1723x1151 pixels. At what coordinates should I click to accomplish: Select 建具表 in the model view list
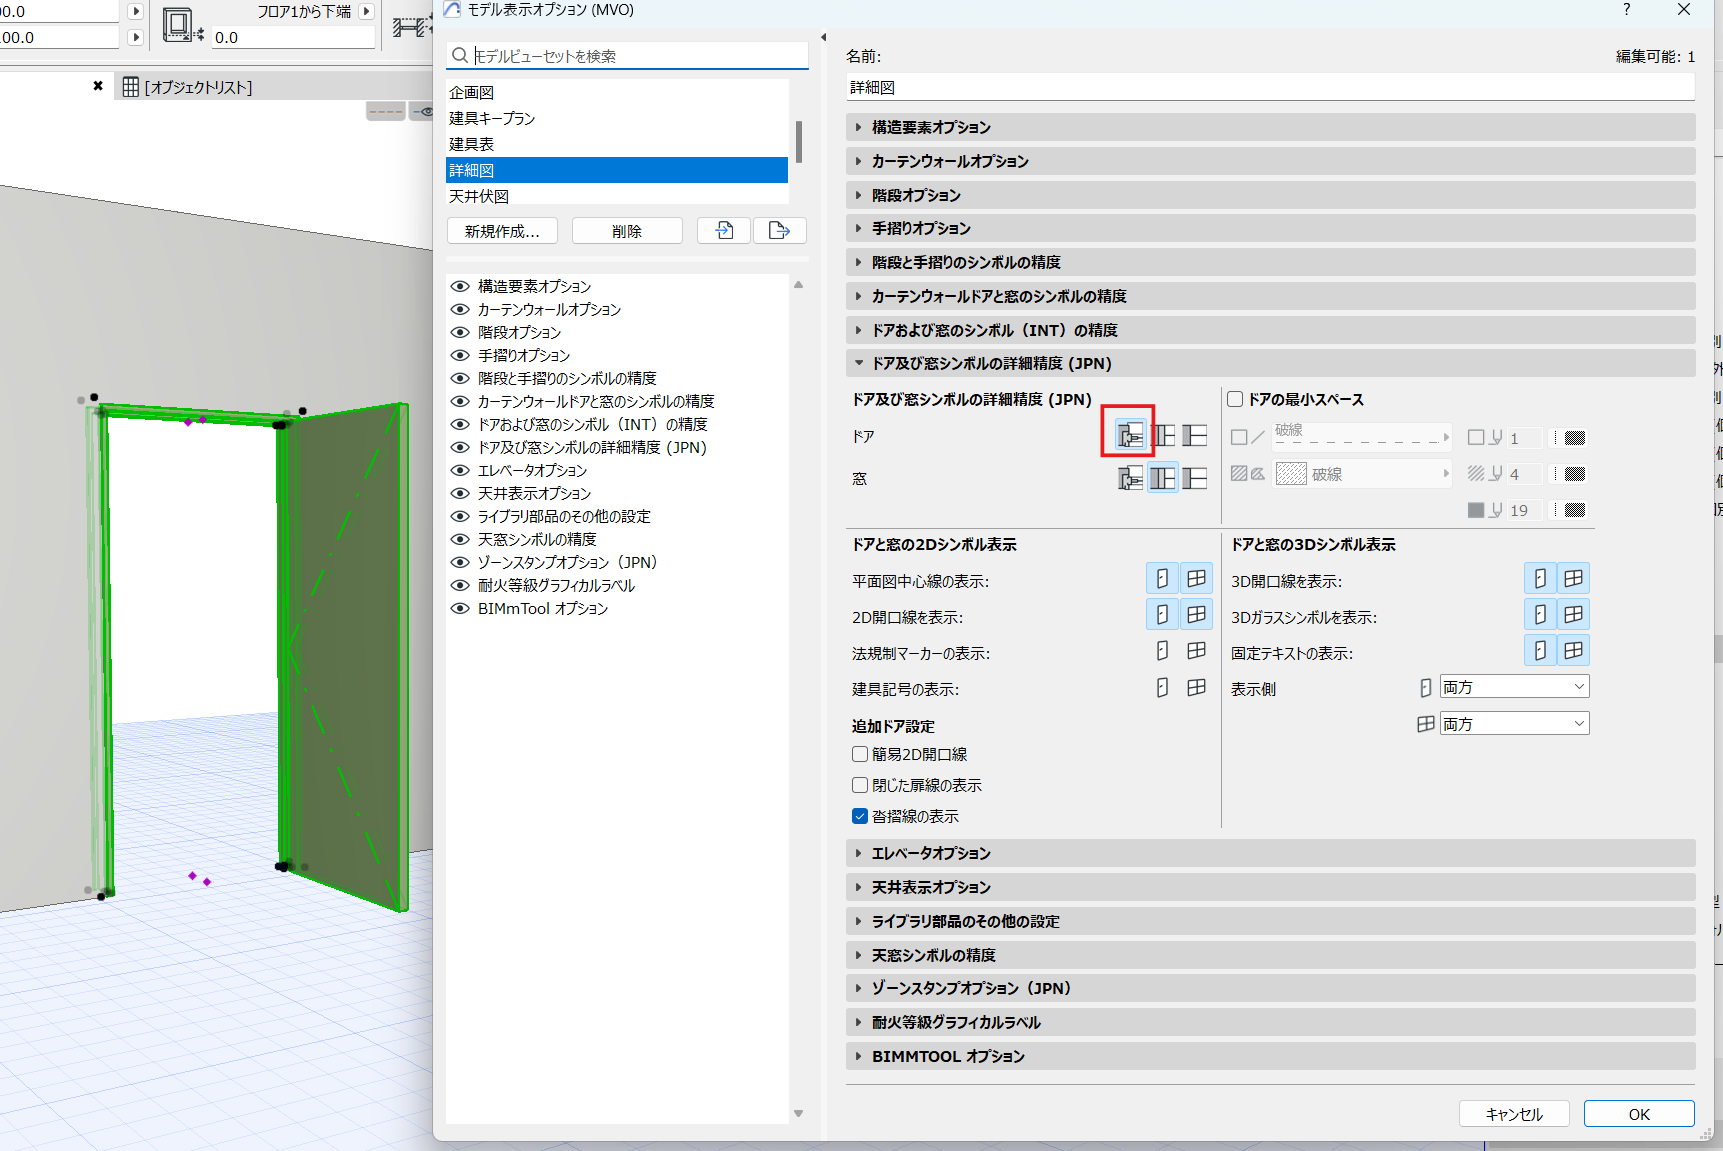[617, 144]
